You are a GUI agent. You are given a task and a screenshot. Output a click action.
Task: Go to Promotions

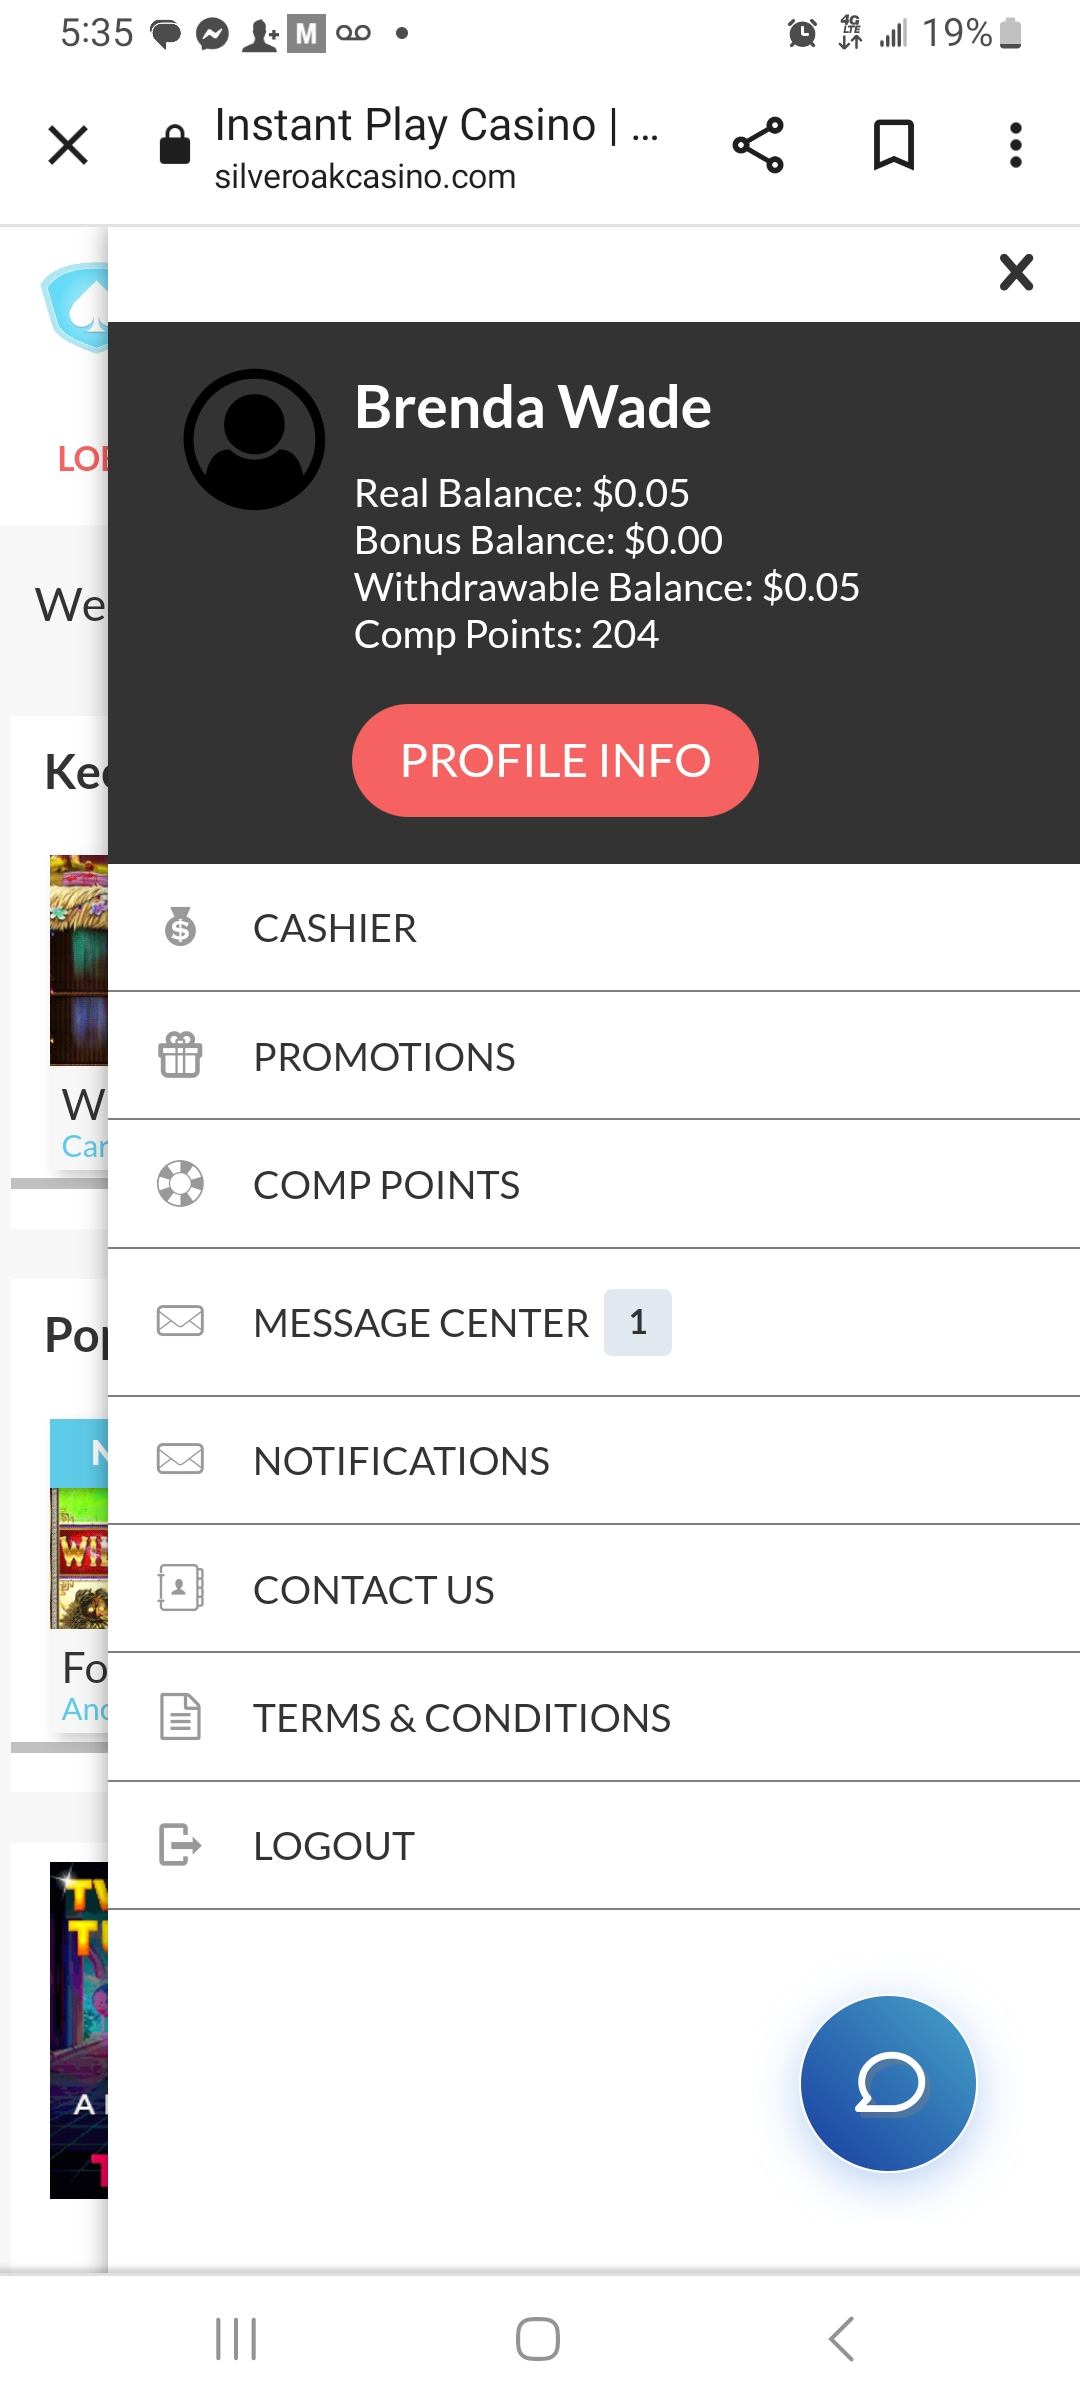pyautogui.click(x=384, y=1057)
